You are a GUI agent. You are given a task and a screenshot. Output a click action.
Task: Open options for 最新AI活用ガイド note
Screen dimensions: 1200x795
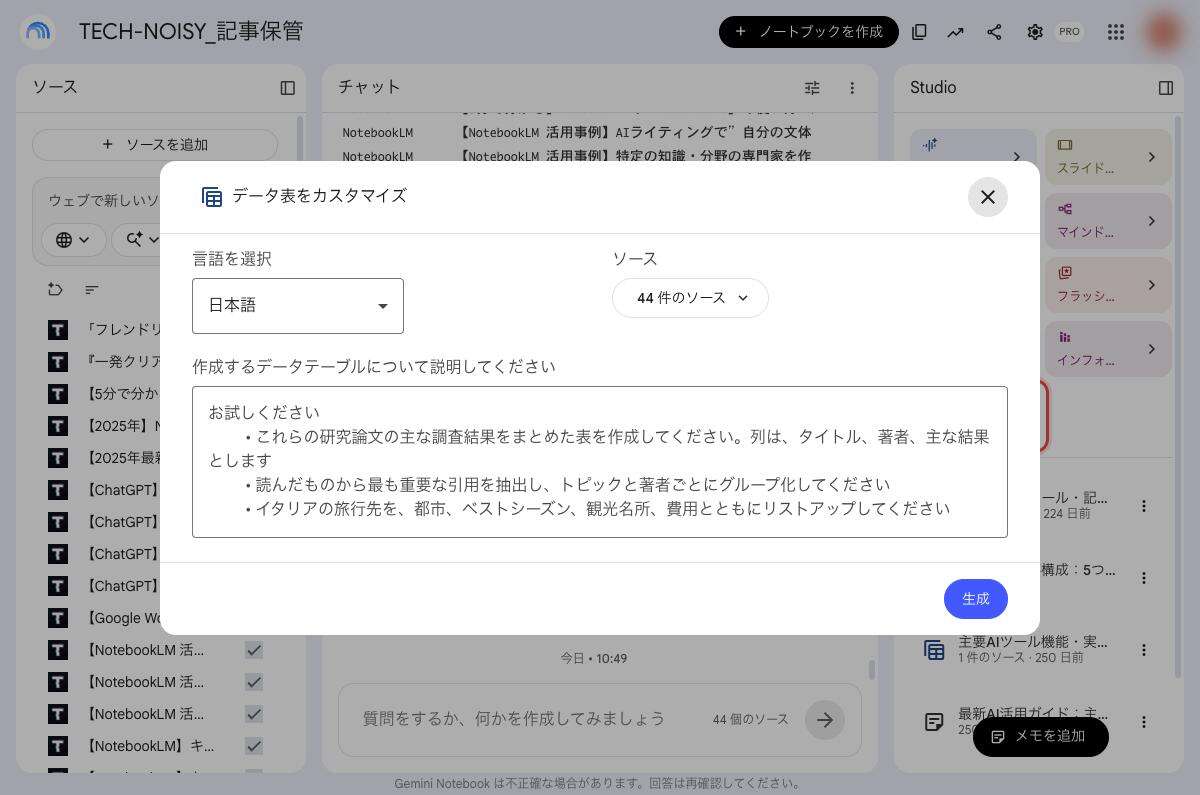tap(1144, 722)
